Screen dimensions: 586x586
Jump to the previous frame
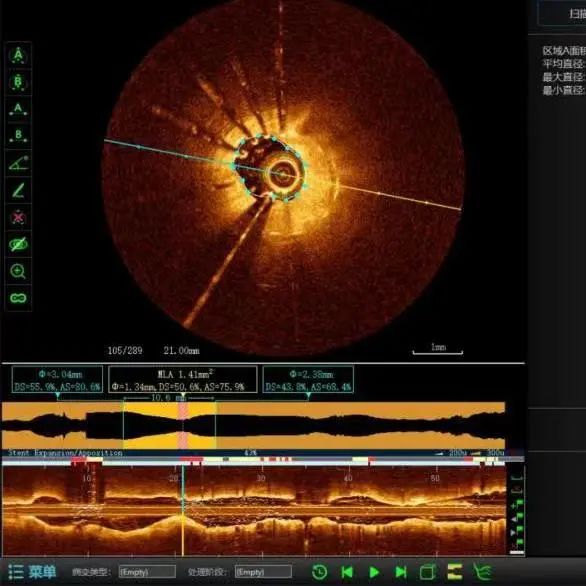347,572
